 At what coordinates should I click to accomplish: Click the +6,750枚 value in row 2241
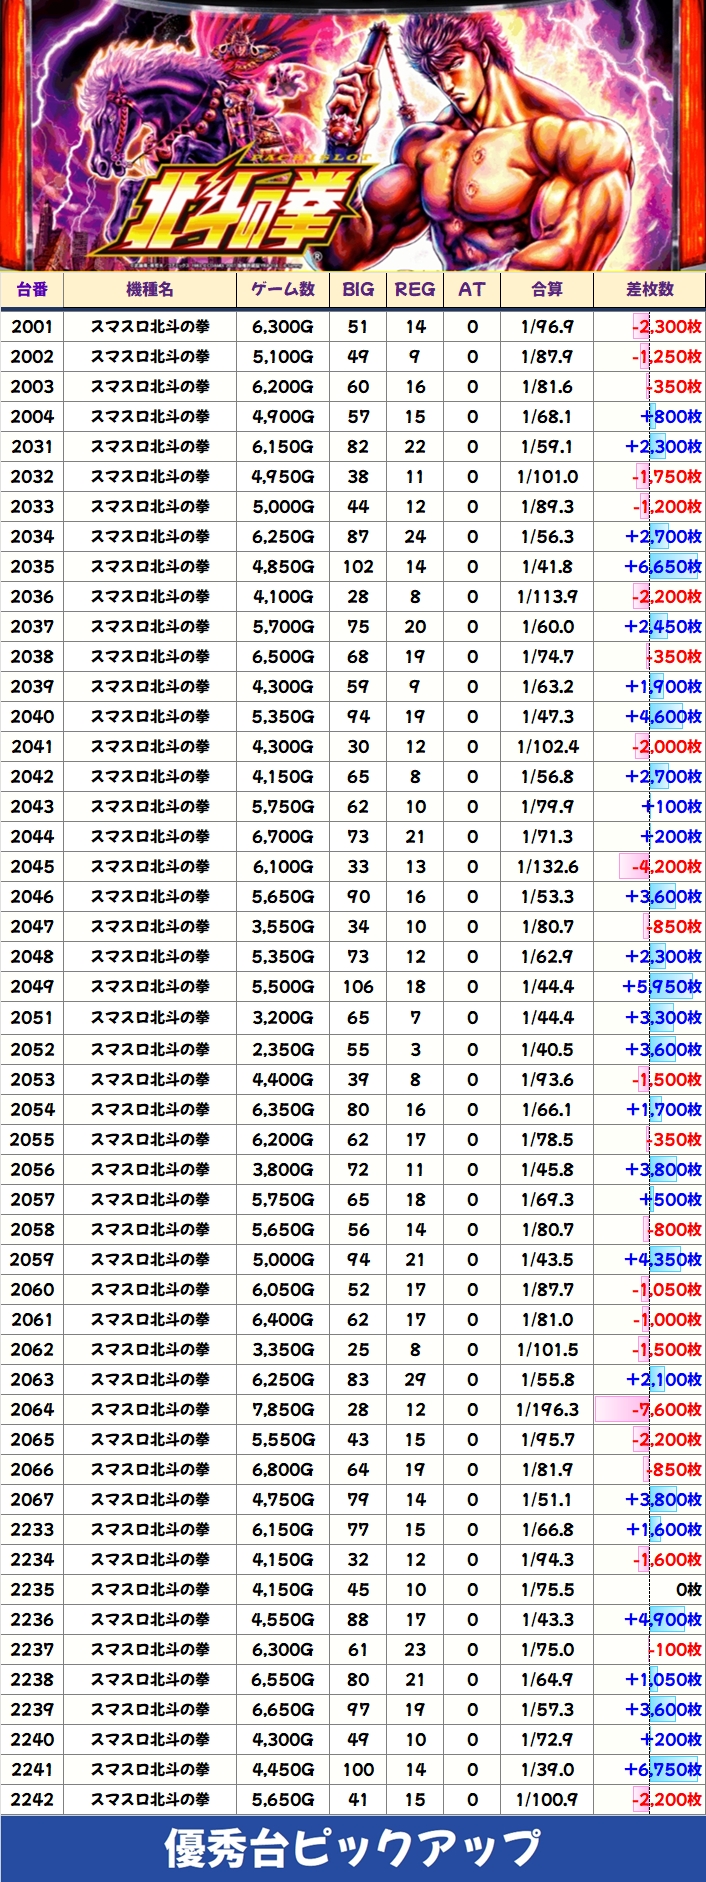pos(663,1769)
